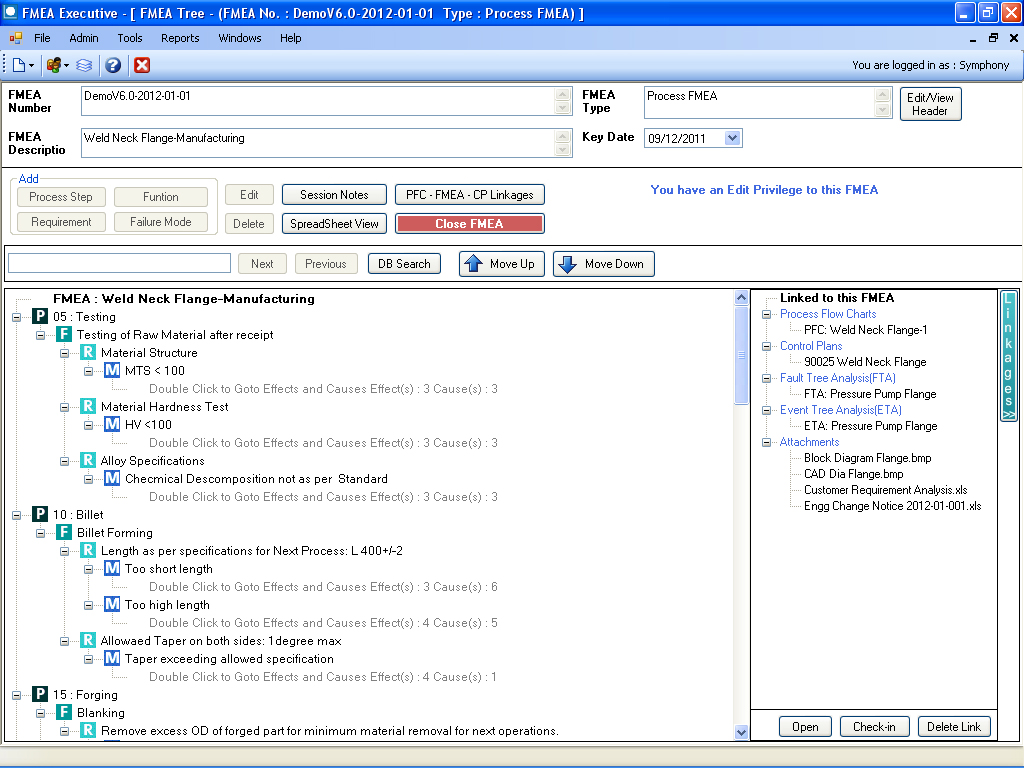Collapse the Attachments linkage node
This screenshot has height=768, width=1024.
tap(767, 442)
